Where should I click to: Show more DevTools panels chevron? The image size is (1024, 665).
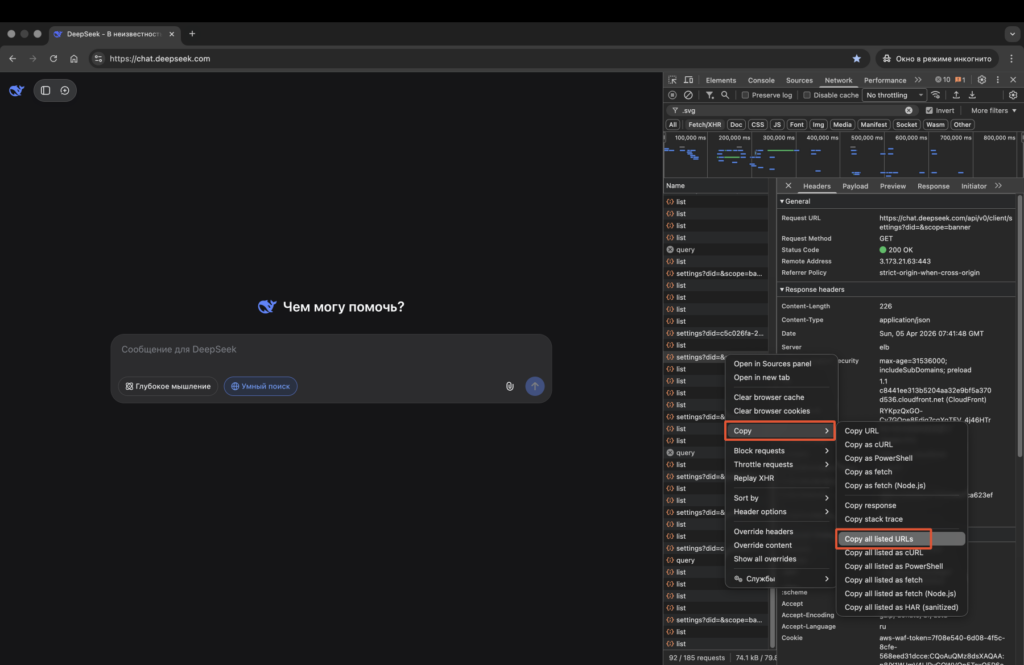coord(918,80)
